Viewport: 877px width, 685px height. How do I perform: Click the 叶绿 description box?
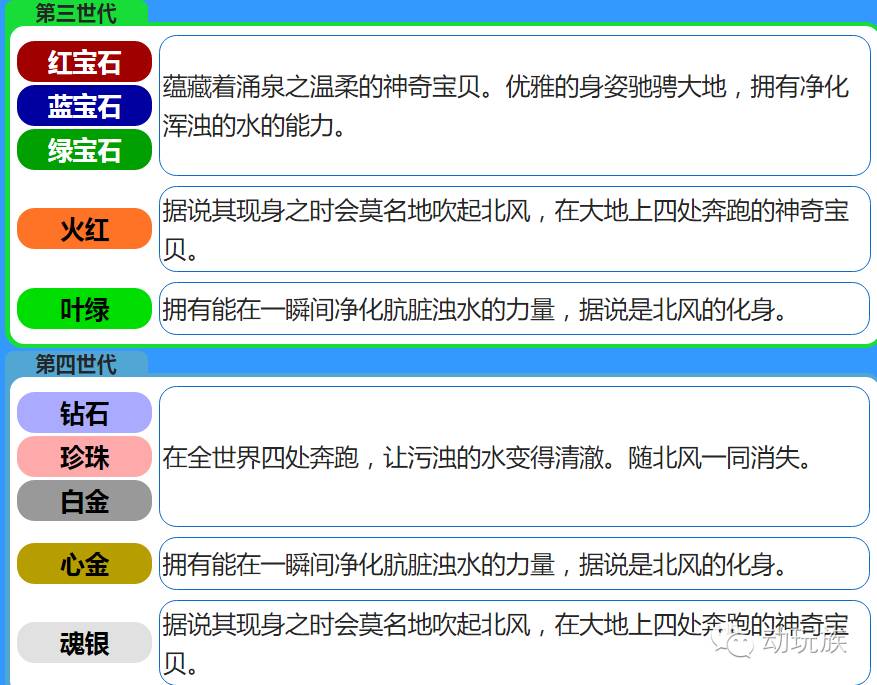point(510,308)
